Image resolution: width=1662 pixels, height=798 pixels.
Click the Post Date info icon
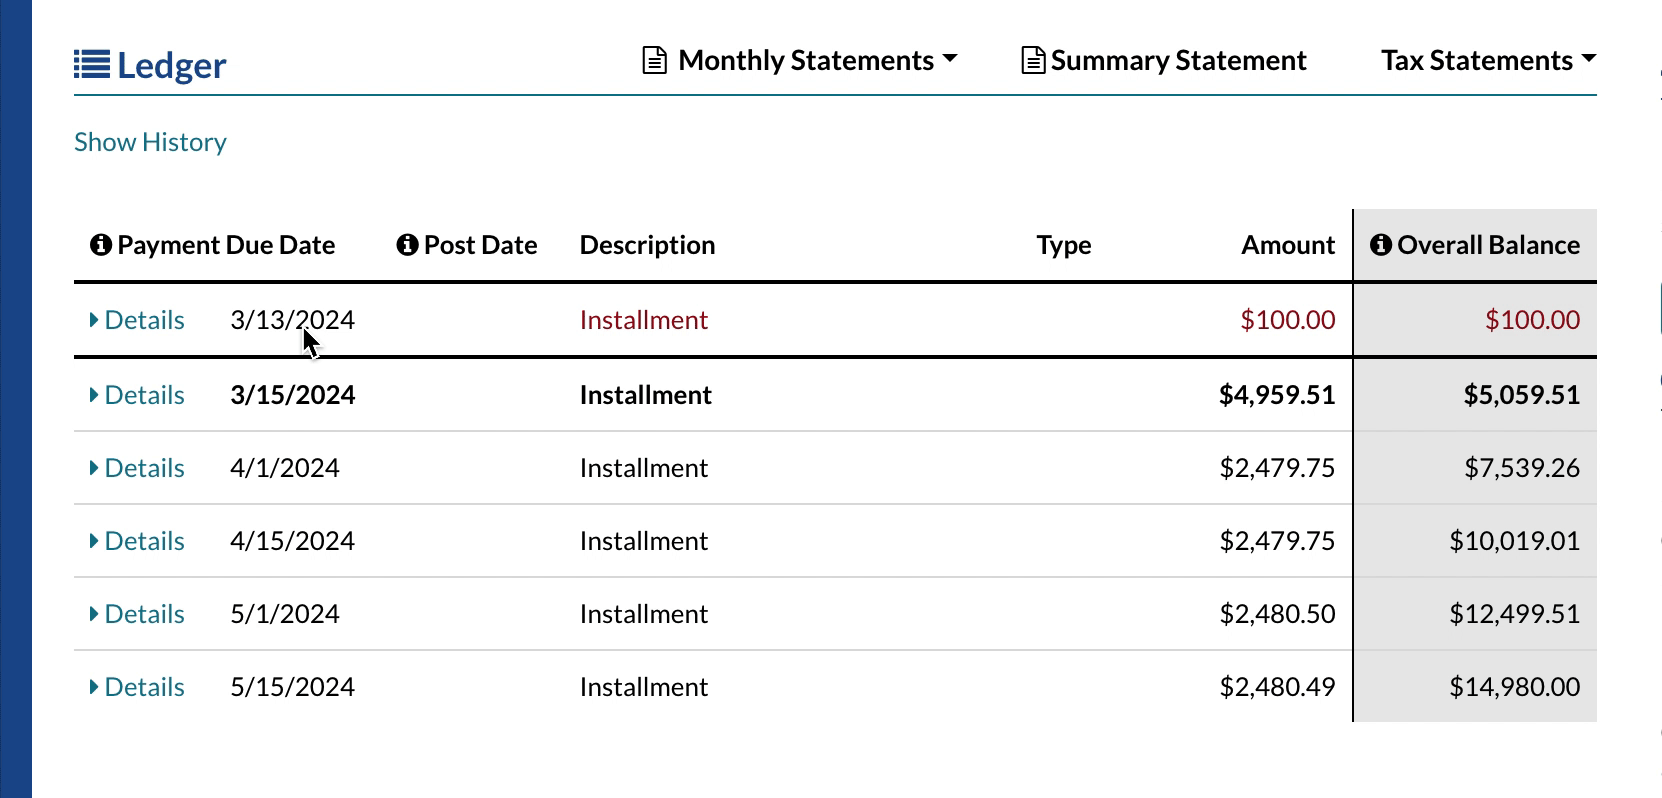407,245
